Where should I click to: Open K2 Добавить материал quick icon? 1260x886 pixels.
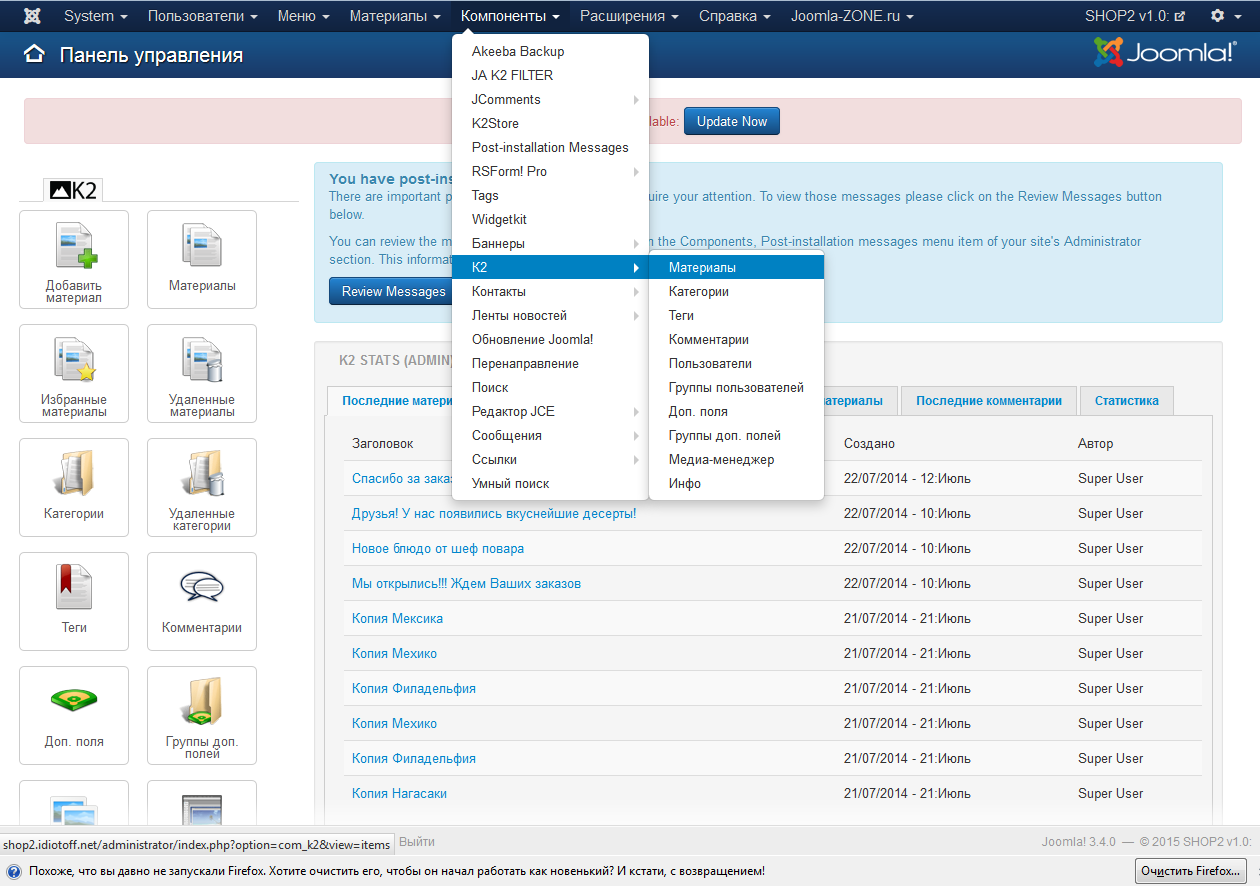coord(74,259)
